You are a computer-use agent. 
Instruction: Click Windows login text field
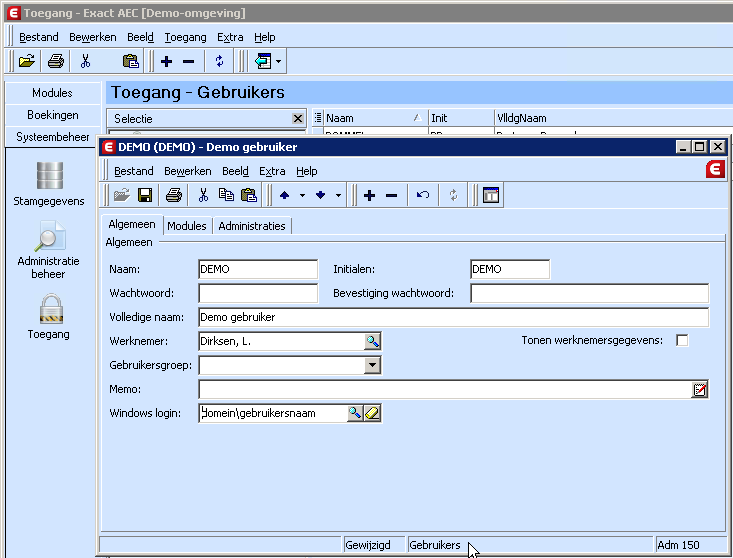(x=273, y=413)
